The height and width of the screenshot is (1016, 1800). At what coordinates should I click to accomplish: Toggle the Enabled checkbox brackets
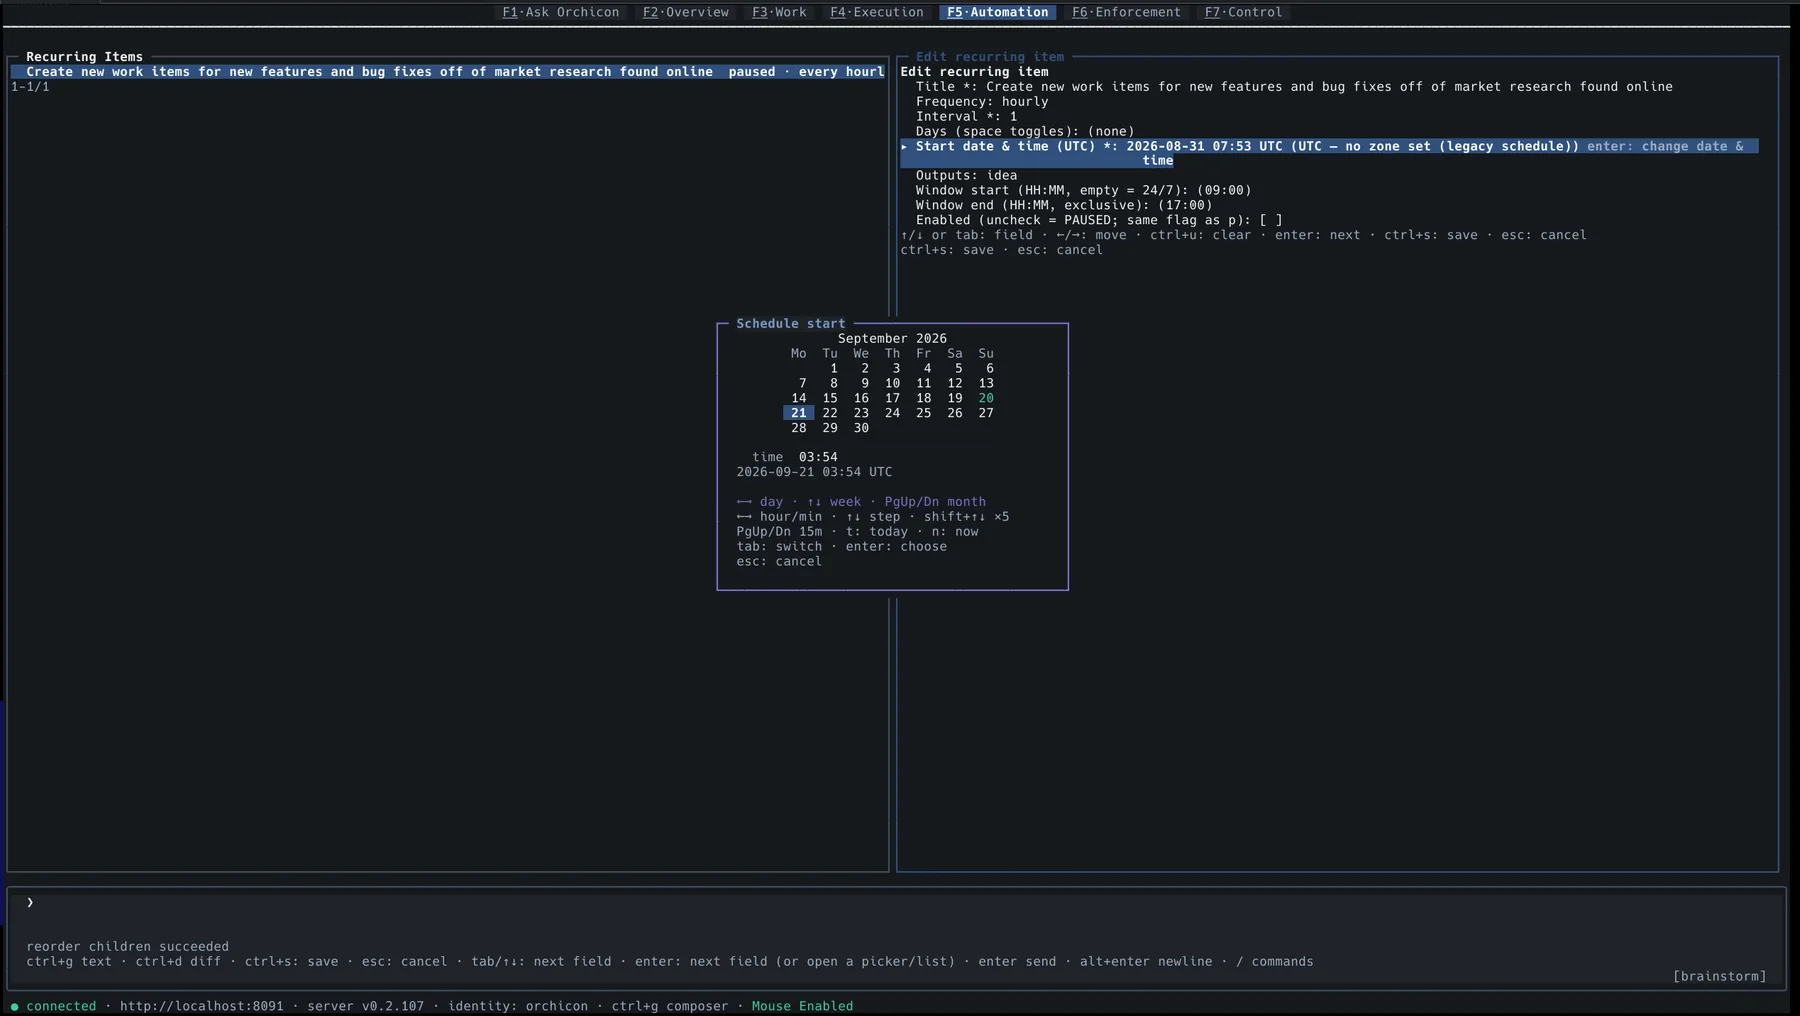(x=1270, y=220)
